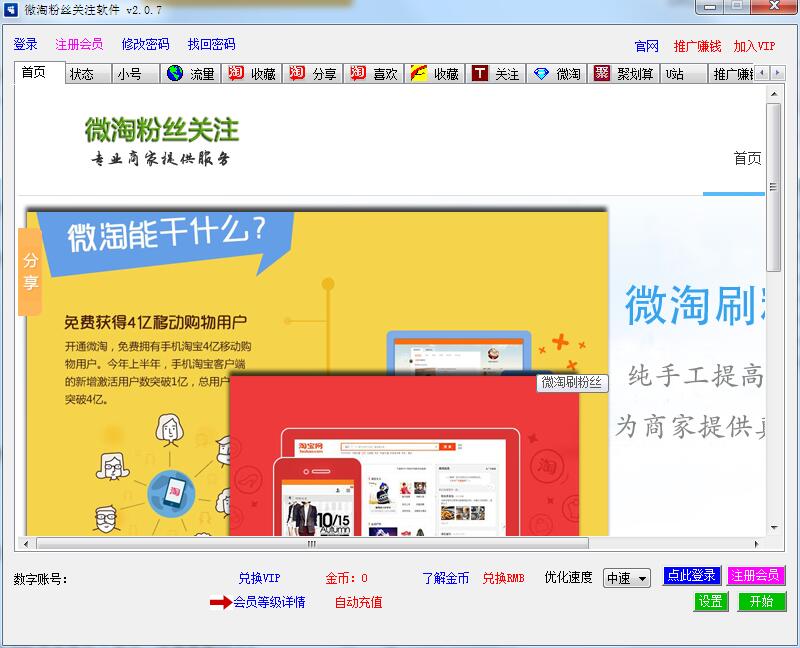Viewport: 800px width, 648px height.
Task: Click the lightning bolt 收藏 icon
Action: click(436, 72)
